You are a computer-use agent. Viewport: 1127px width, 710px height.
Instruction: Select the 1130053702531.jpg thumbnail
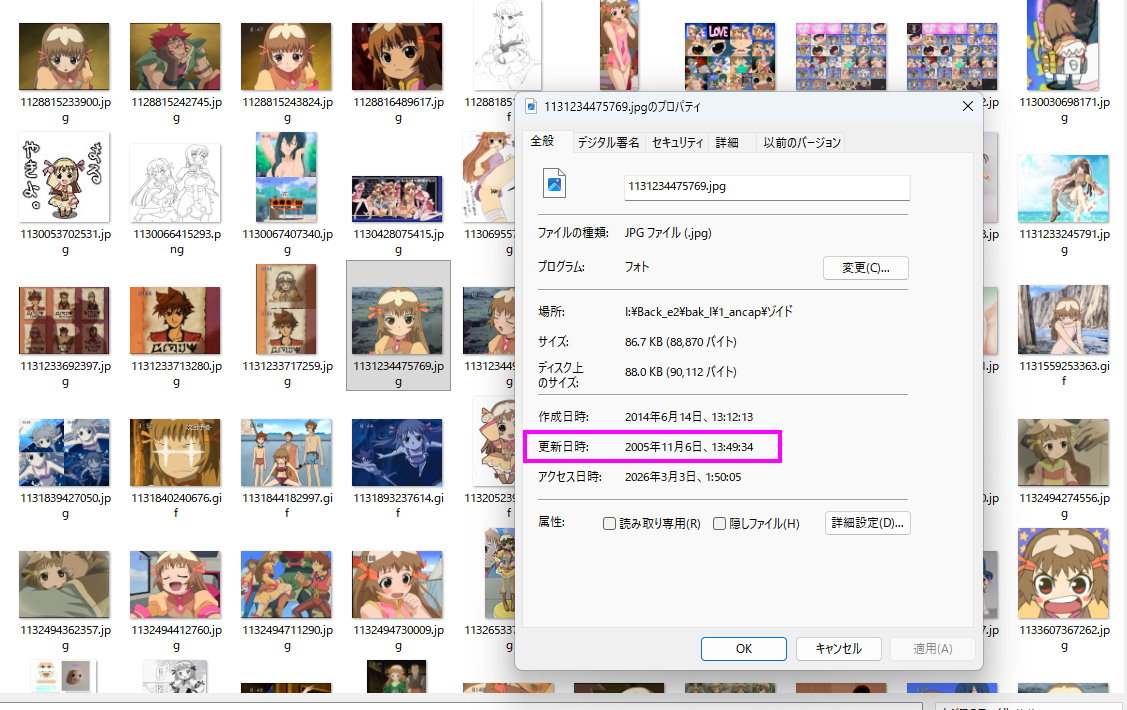pos(65,178)
